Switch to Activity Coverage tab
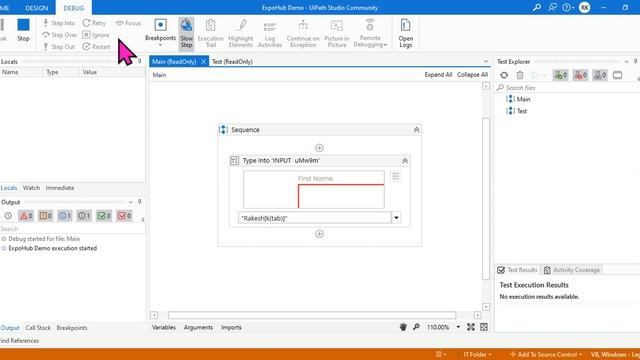 pos(571,270)
